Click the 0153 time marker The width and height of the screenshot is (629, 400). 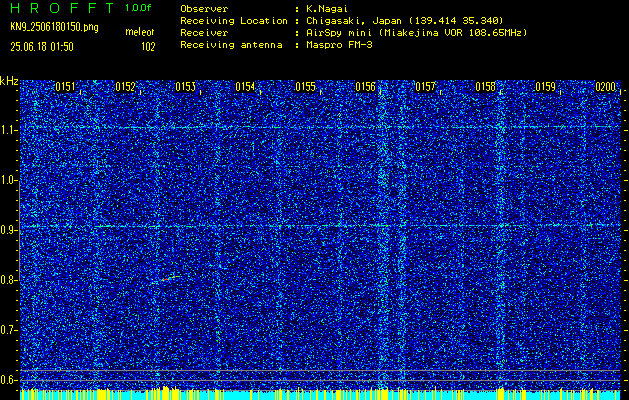[185, 87]
